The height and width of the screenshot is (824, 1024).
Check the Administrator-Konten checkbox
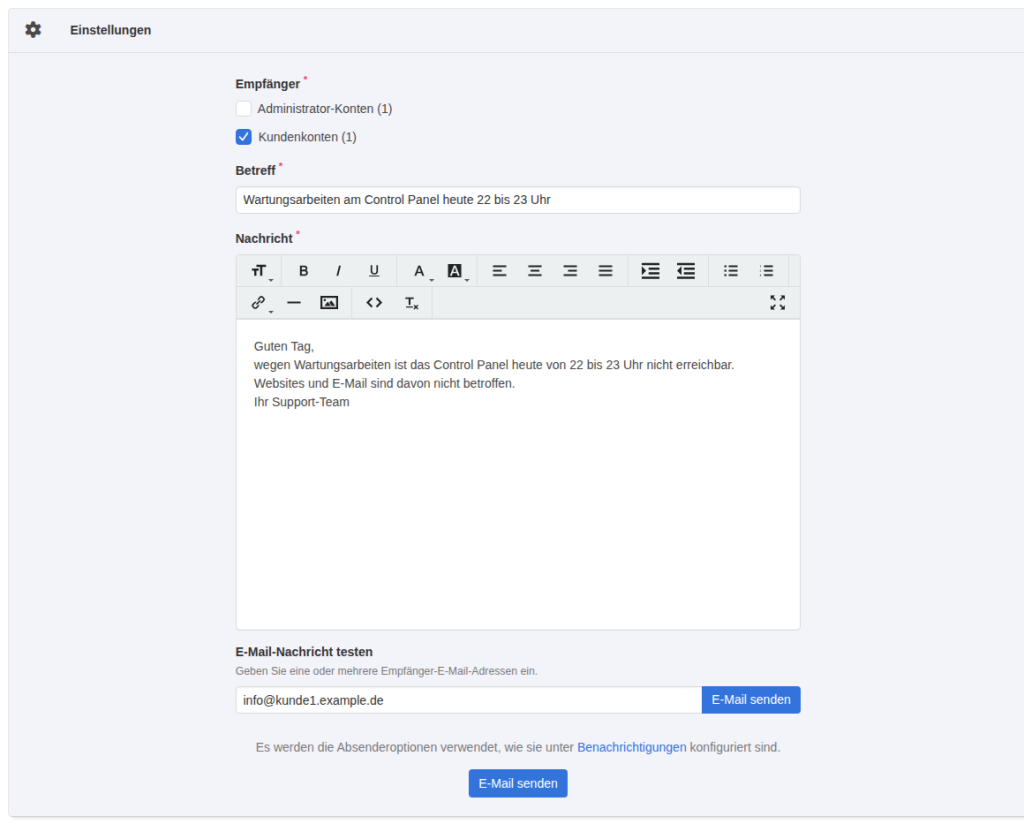tap(244, 108)
